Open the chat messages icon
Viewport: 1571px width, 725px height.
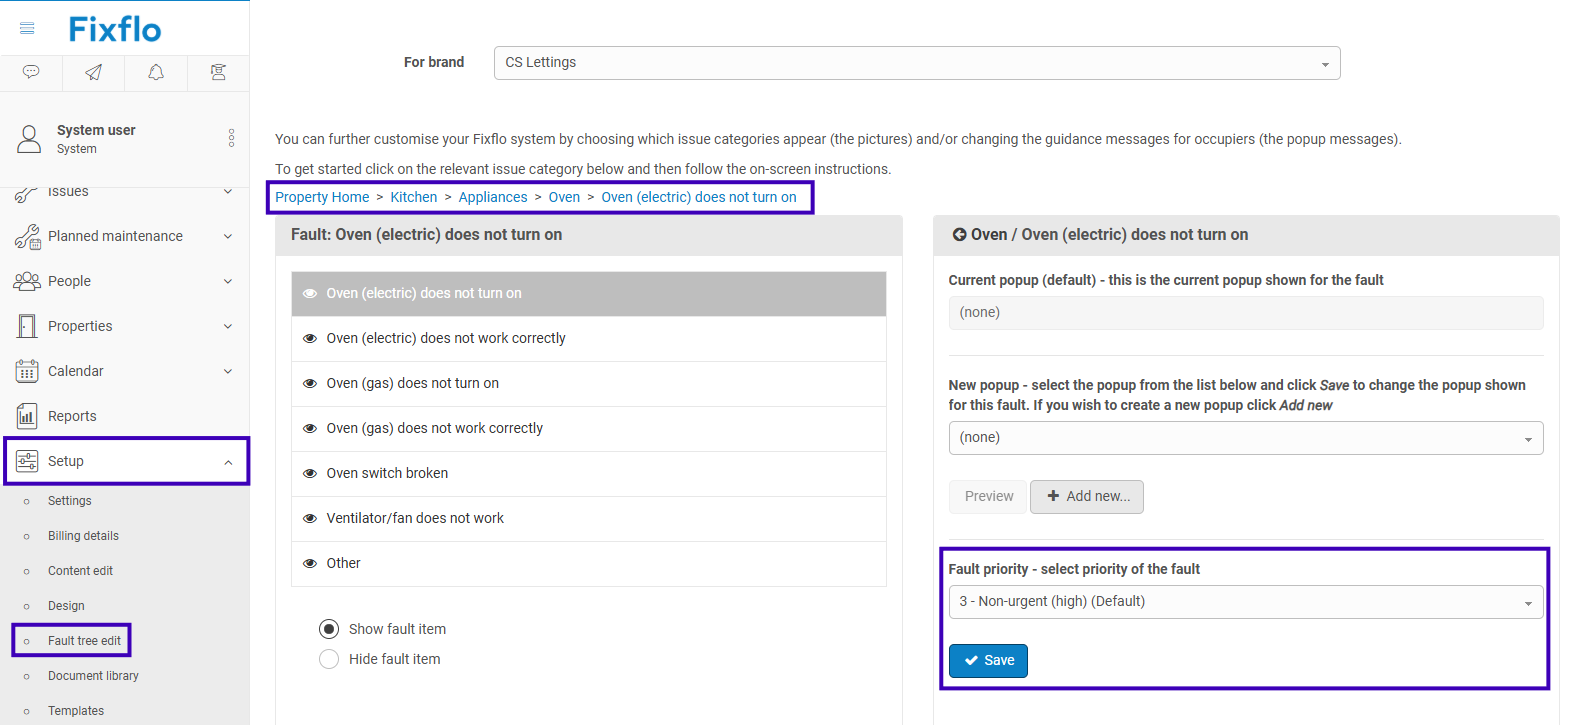click(x=31, y=72)
